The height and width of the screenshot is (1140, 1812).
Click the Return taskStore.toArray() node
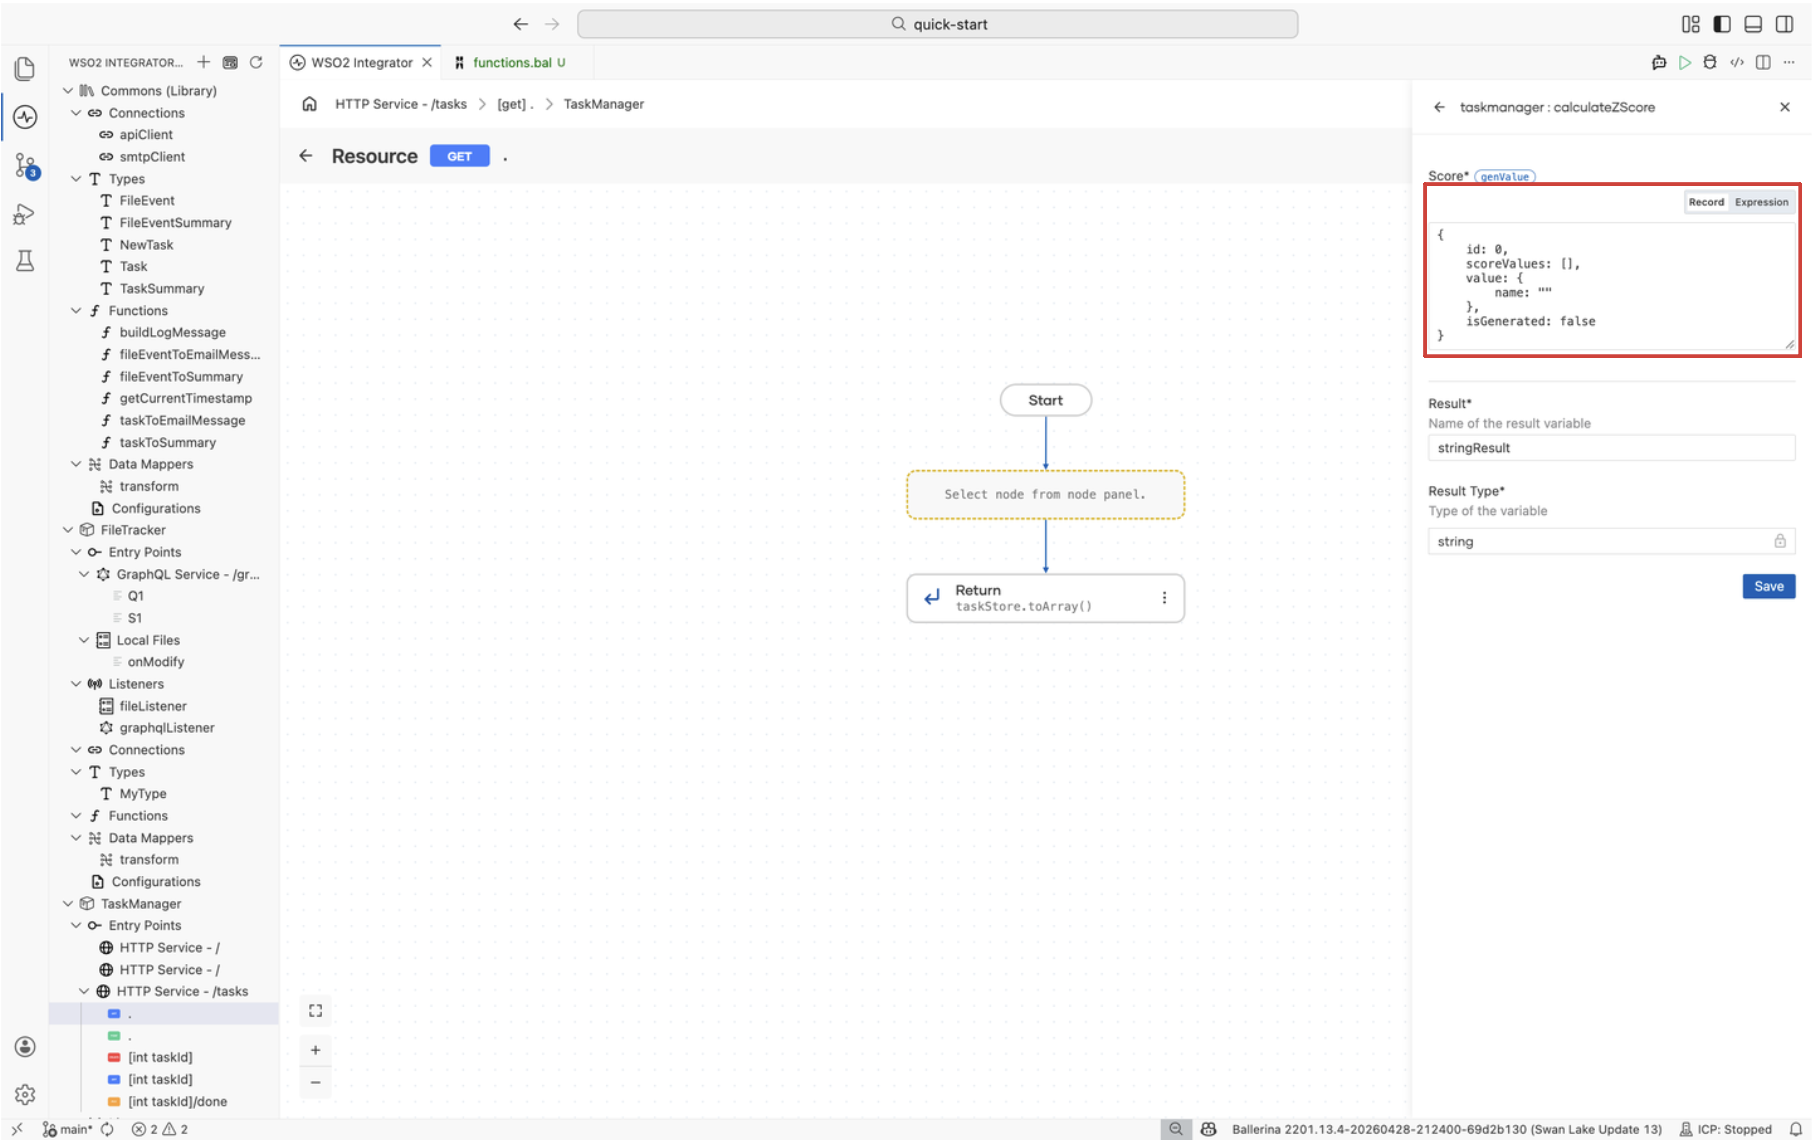[x=1046, y=598]
